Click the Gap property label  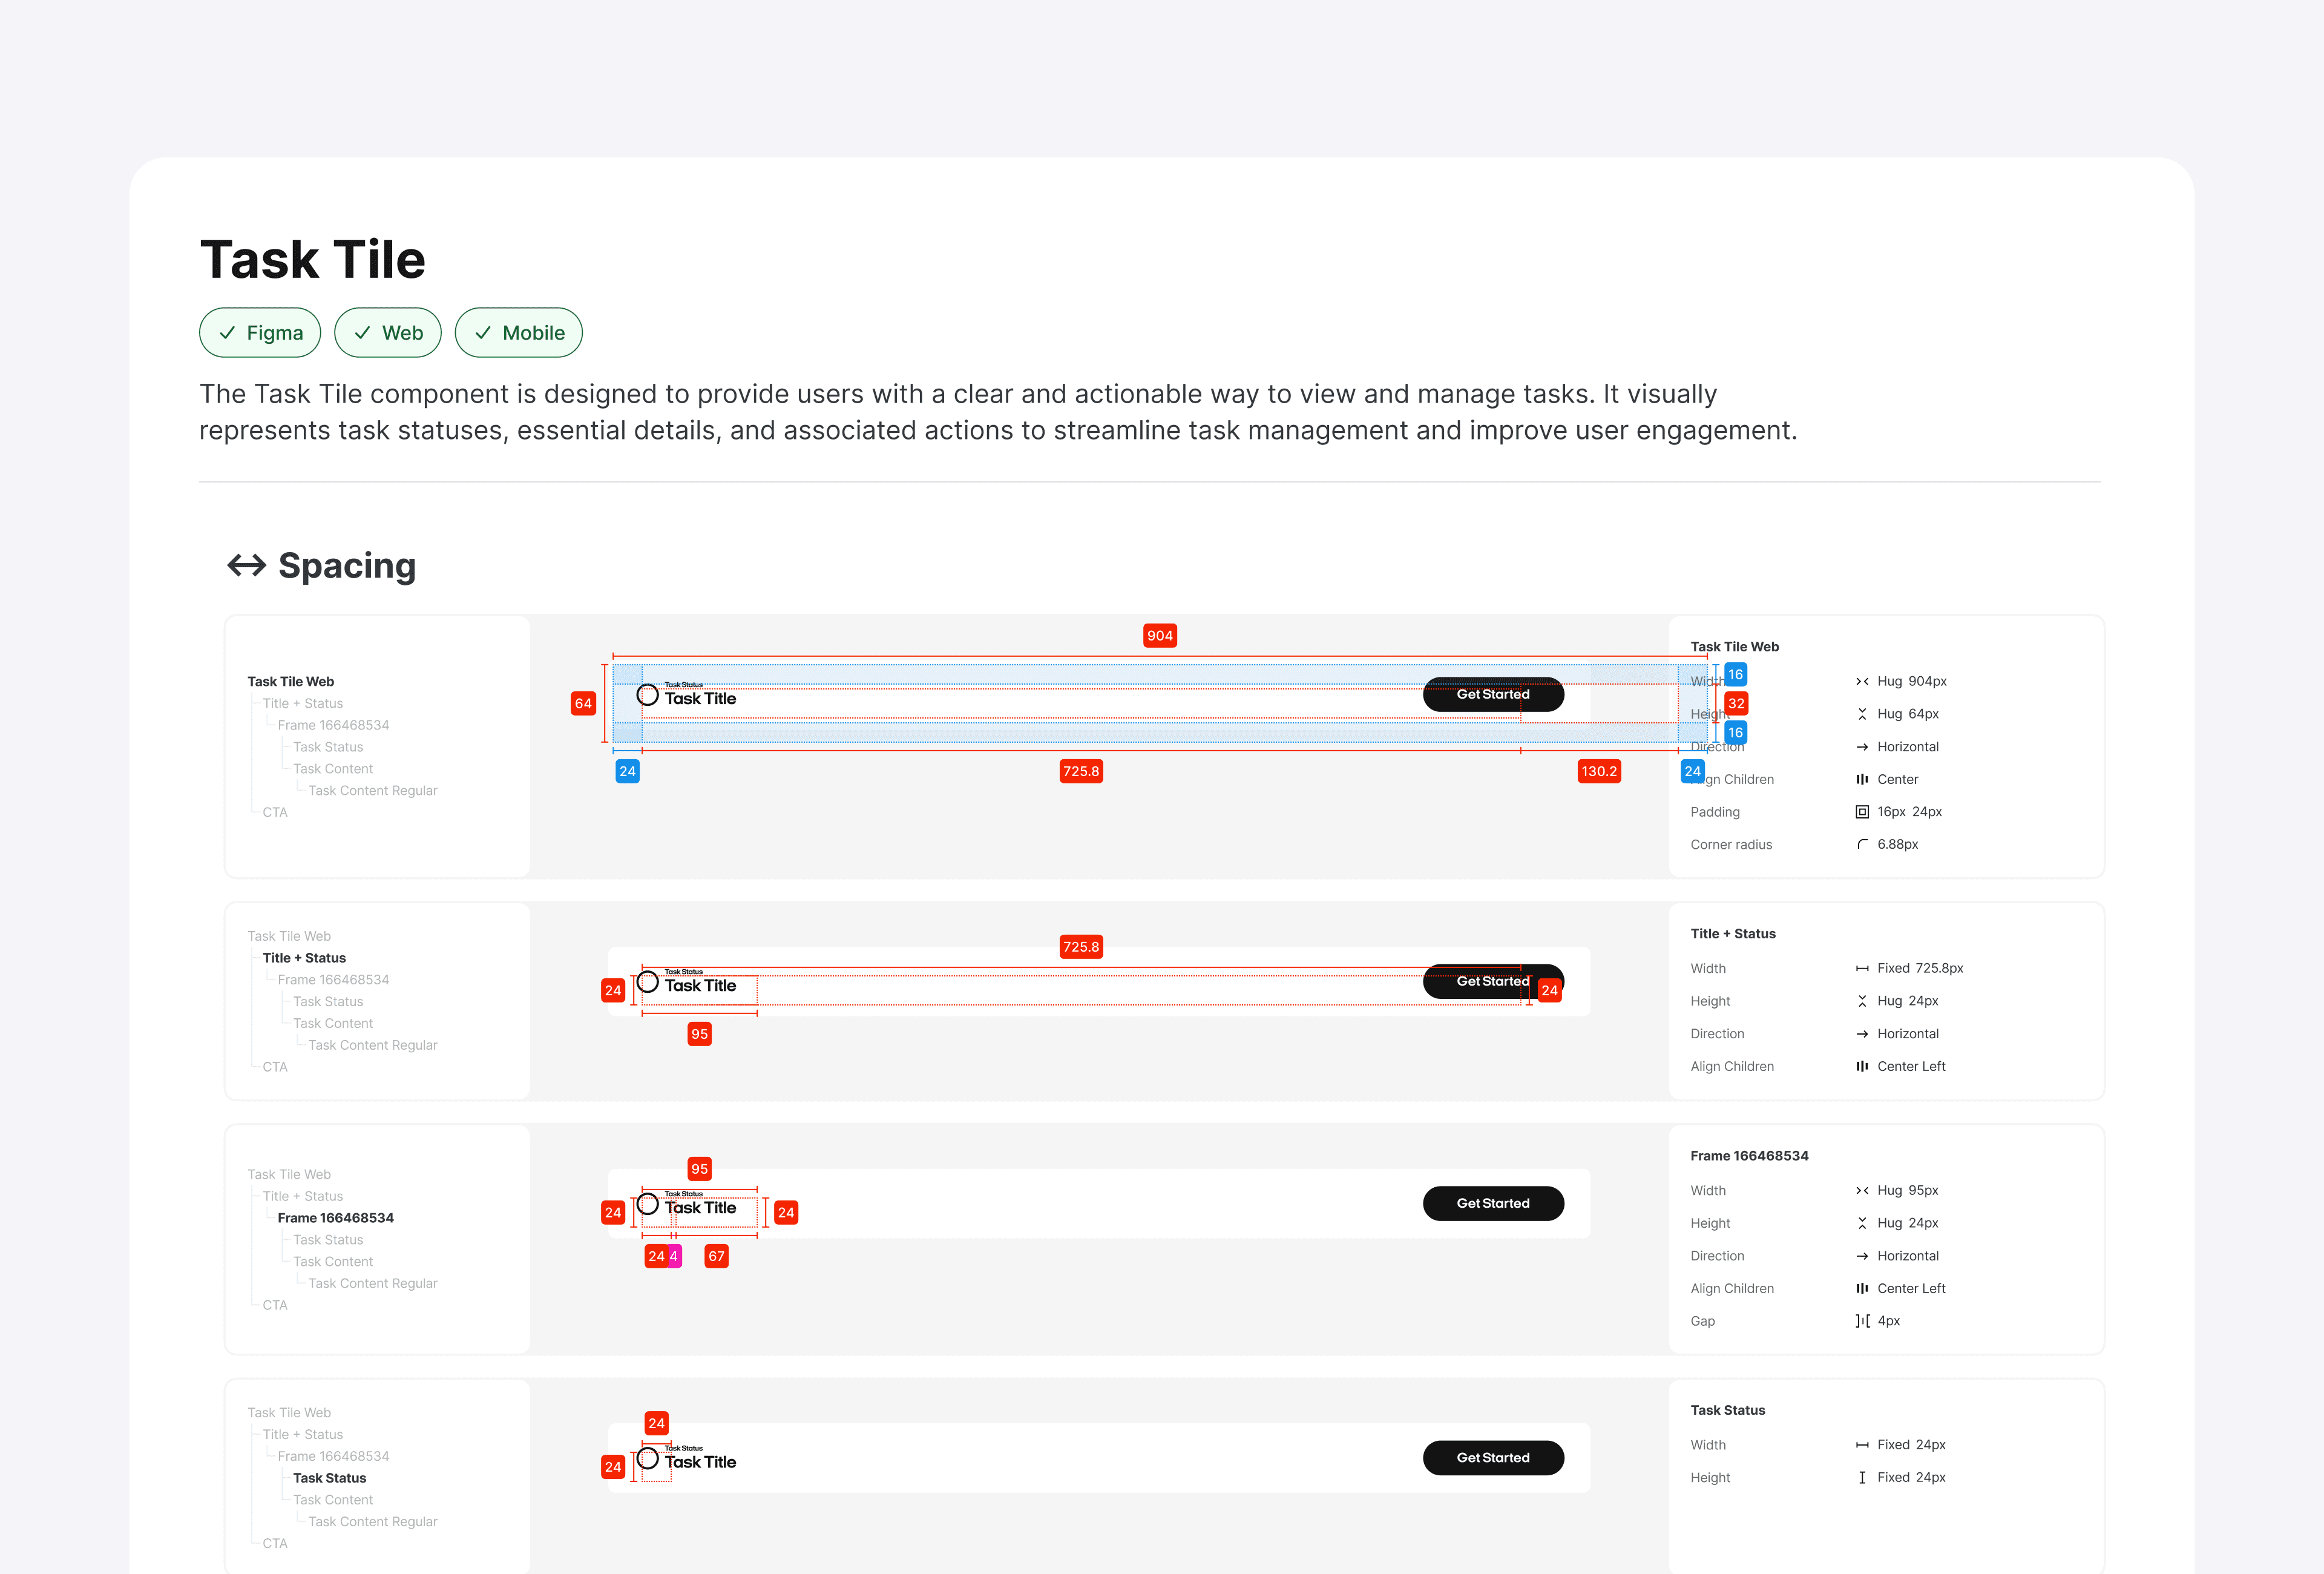pyautogui.click(x=1702, y=1321)
